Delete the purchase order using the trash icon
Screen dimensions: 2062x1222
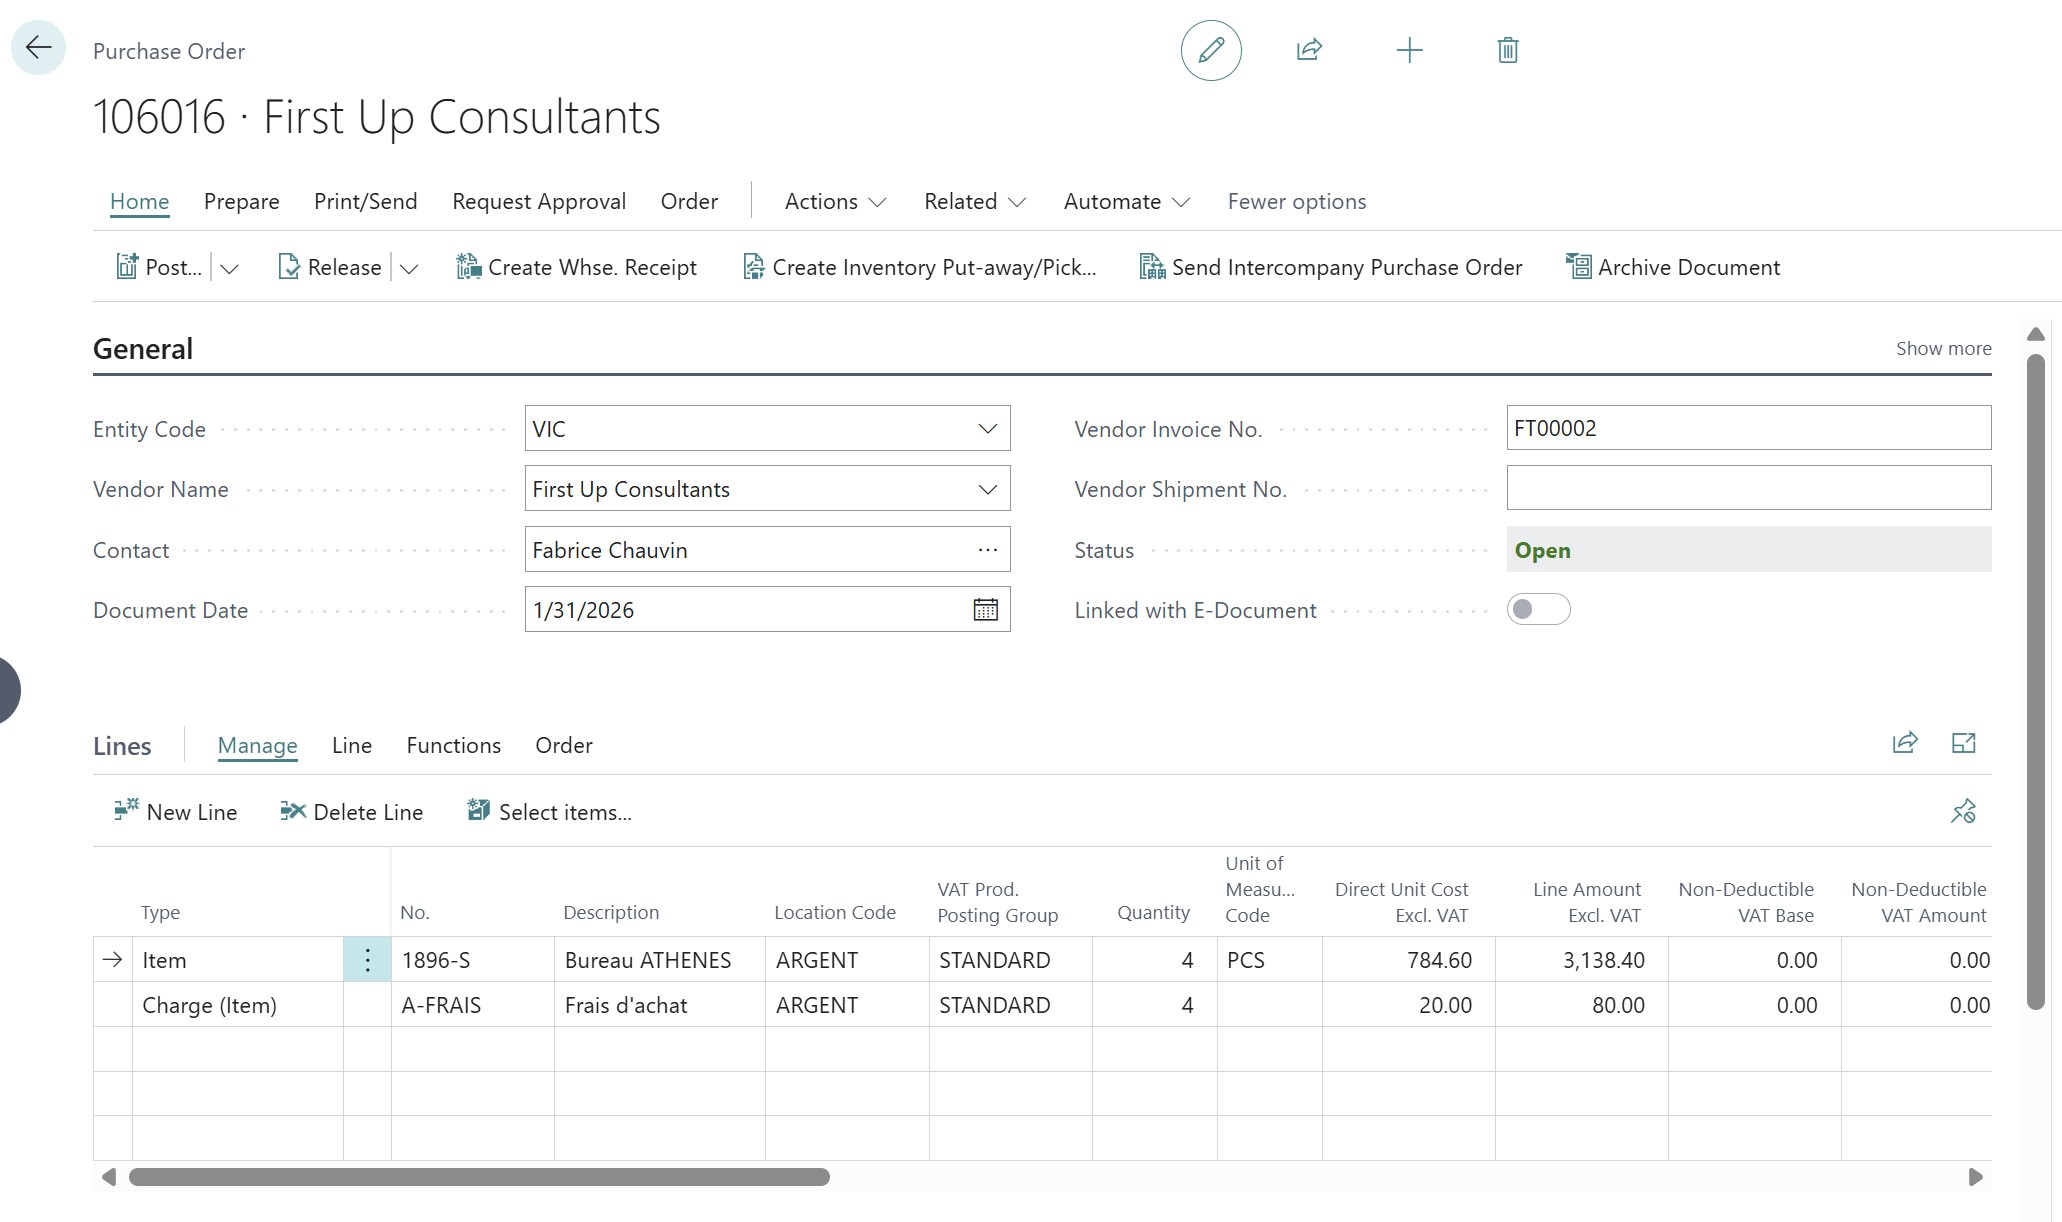click(1506, 50)
